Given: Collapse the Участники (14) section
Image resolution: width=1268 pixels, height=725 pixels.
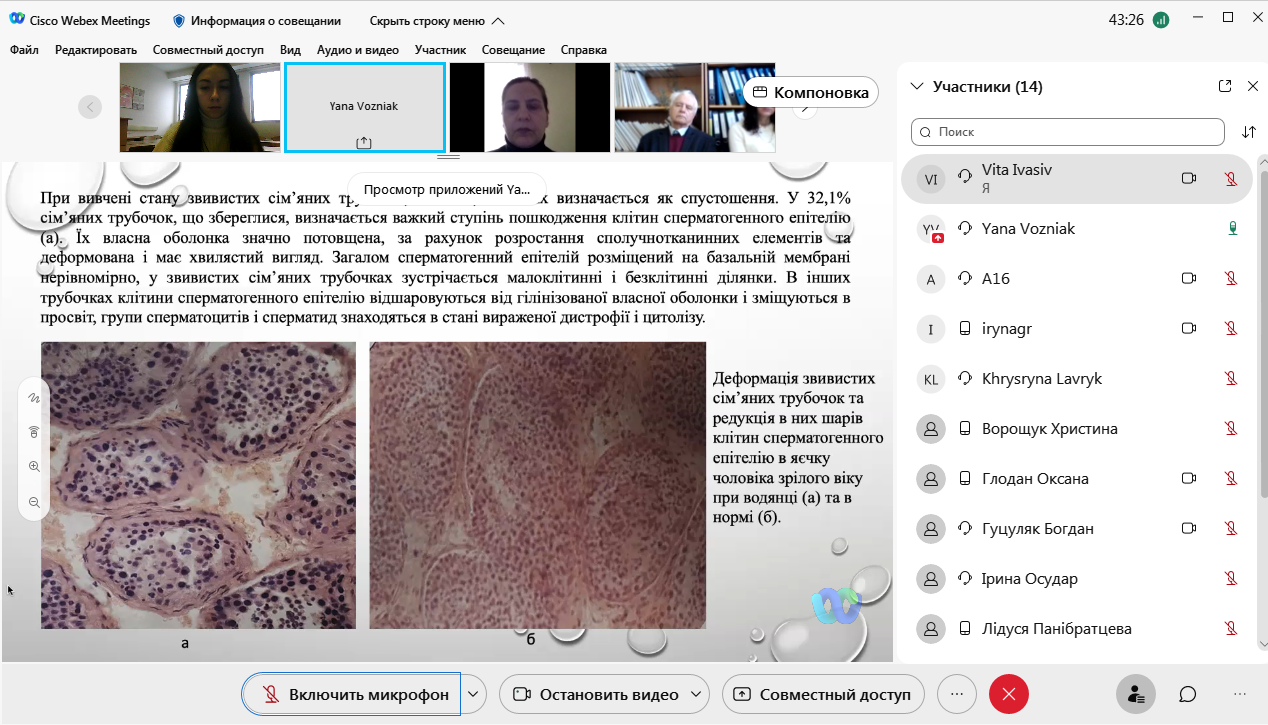Looking at the screenshot, I should [x=916, y=87].
